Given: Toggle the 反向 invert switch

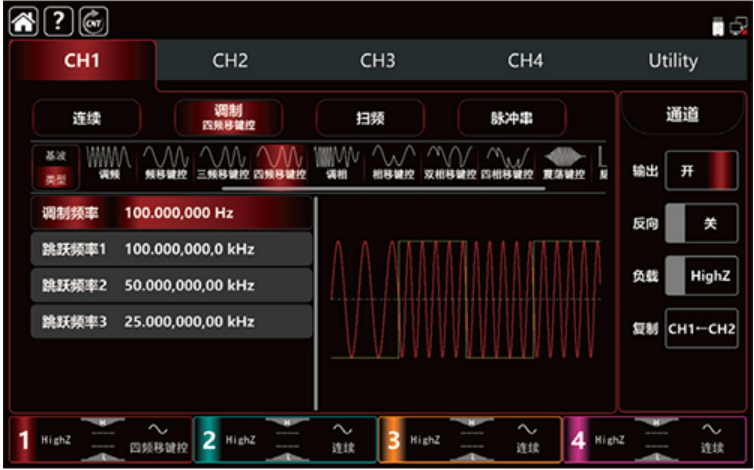Looking at the screenshot, I should pyautogui.click(x=700, y=223).
